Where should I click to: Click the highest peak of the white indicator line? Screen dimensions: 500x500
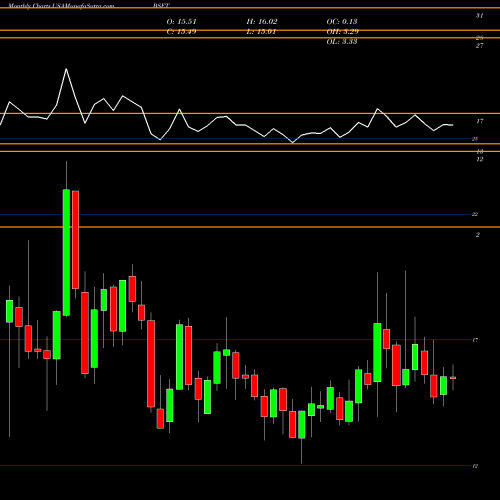click(66, 69)
